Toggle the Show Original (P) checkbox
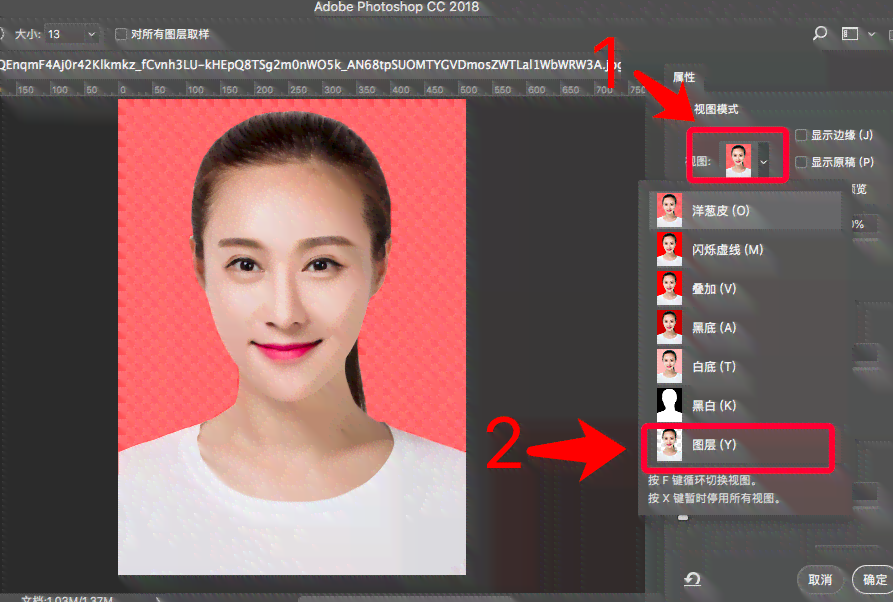This screenshot has height=602, width=893. coord(801,162)
